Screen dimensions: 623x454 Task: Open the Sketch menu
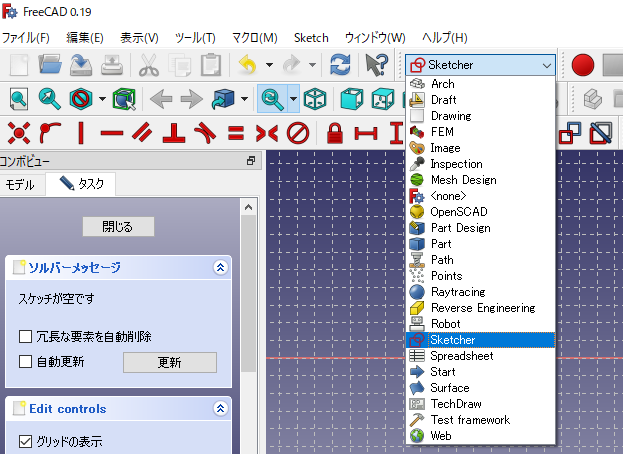[311, 38]
